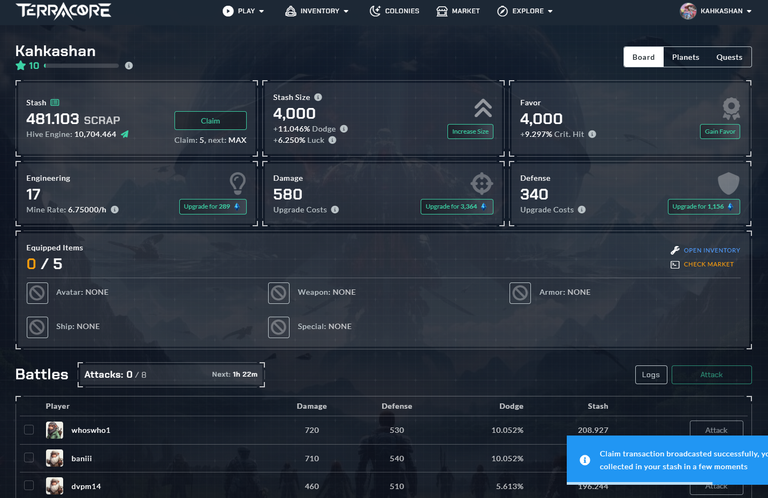Open the Kahkashan account menu

pyautogui.click(x=716, y=11)
